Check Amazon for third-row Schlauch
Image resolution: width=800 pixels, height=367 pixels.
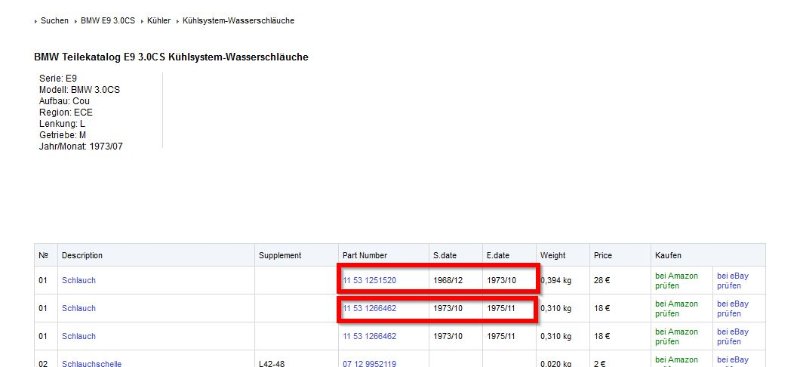pos(677,337)
